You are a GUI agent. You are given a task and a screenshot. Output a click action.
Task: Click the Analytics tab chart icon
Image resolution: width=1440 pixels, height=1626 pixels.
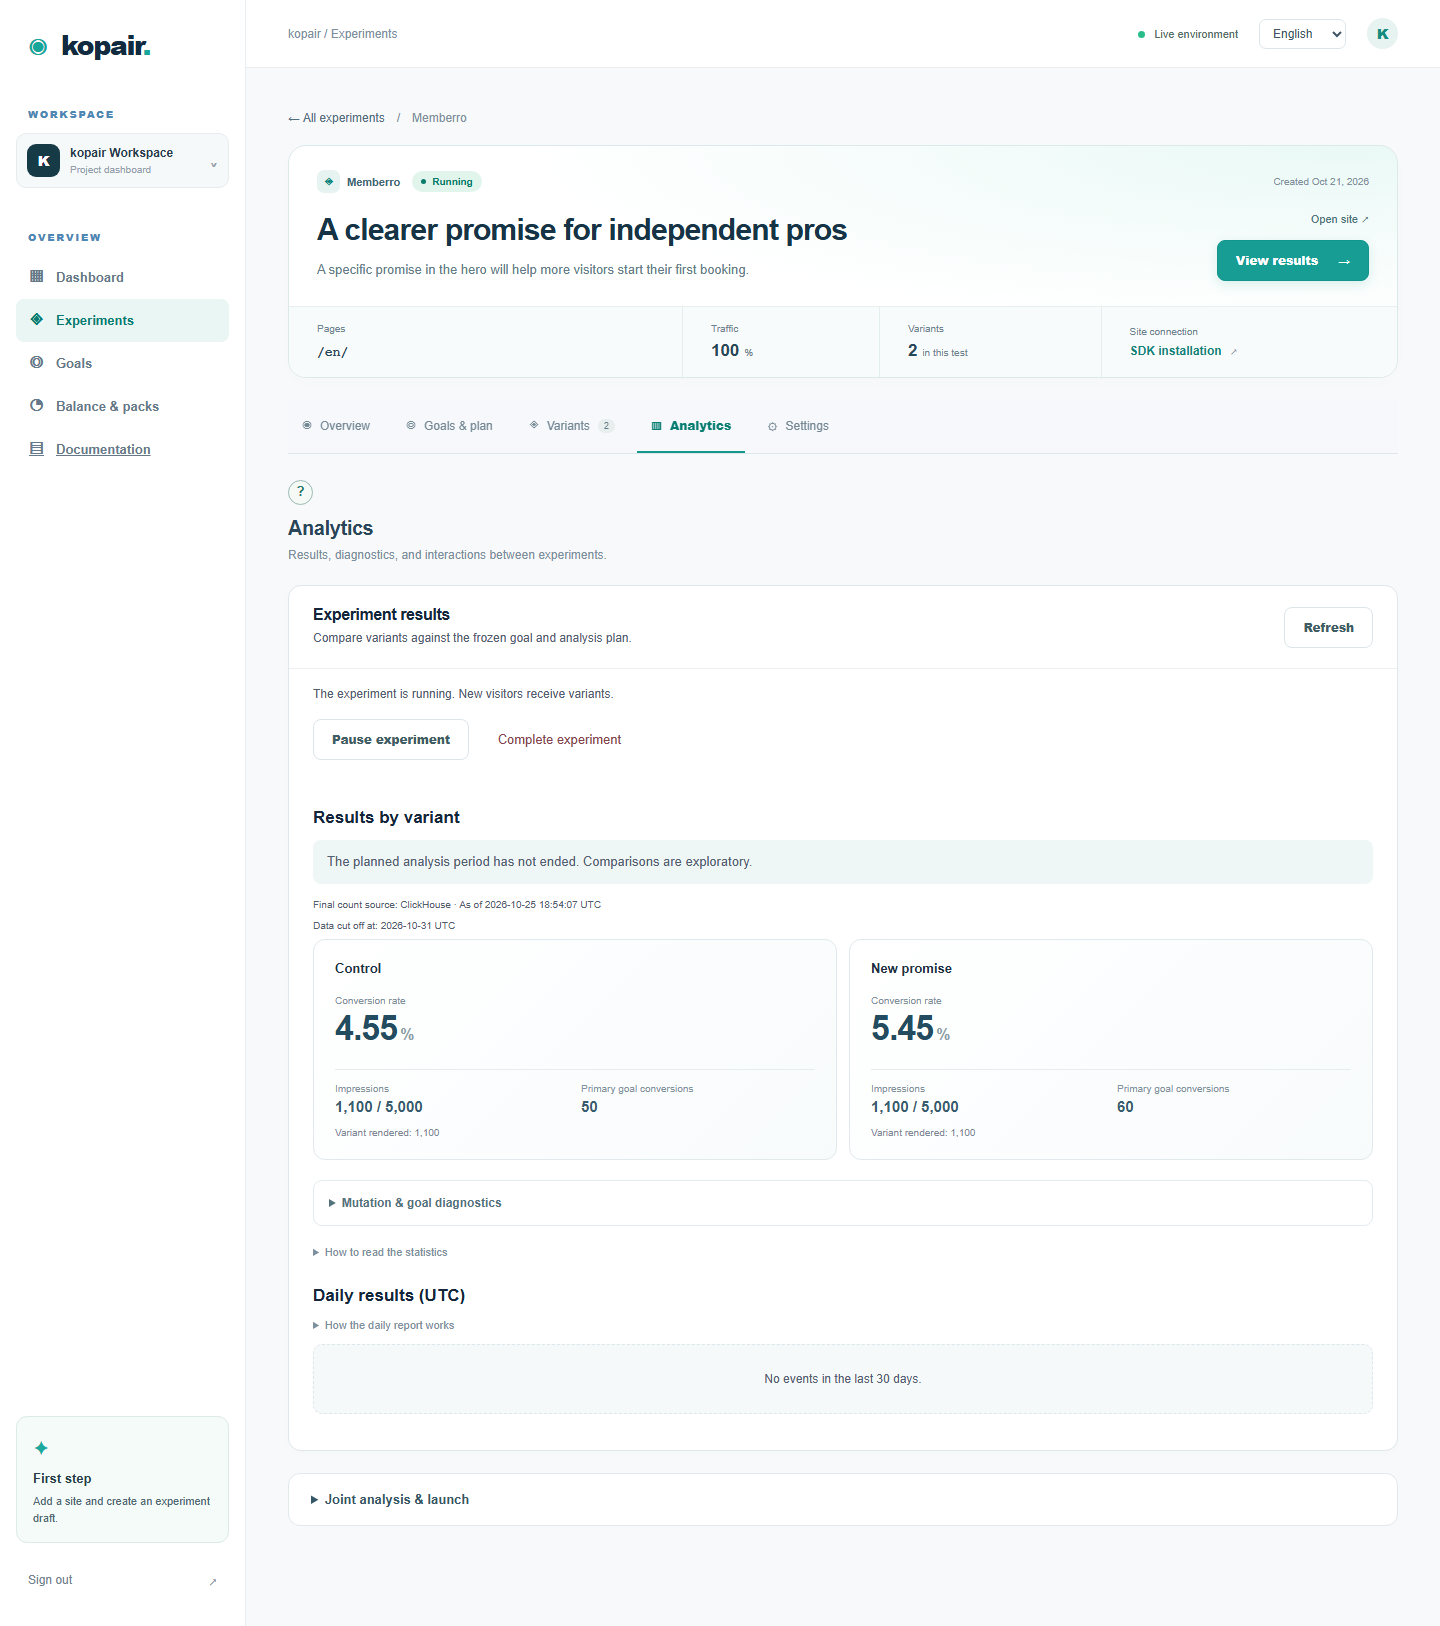coord(656,426)
